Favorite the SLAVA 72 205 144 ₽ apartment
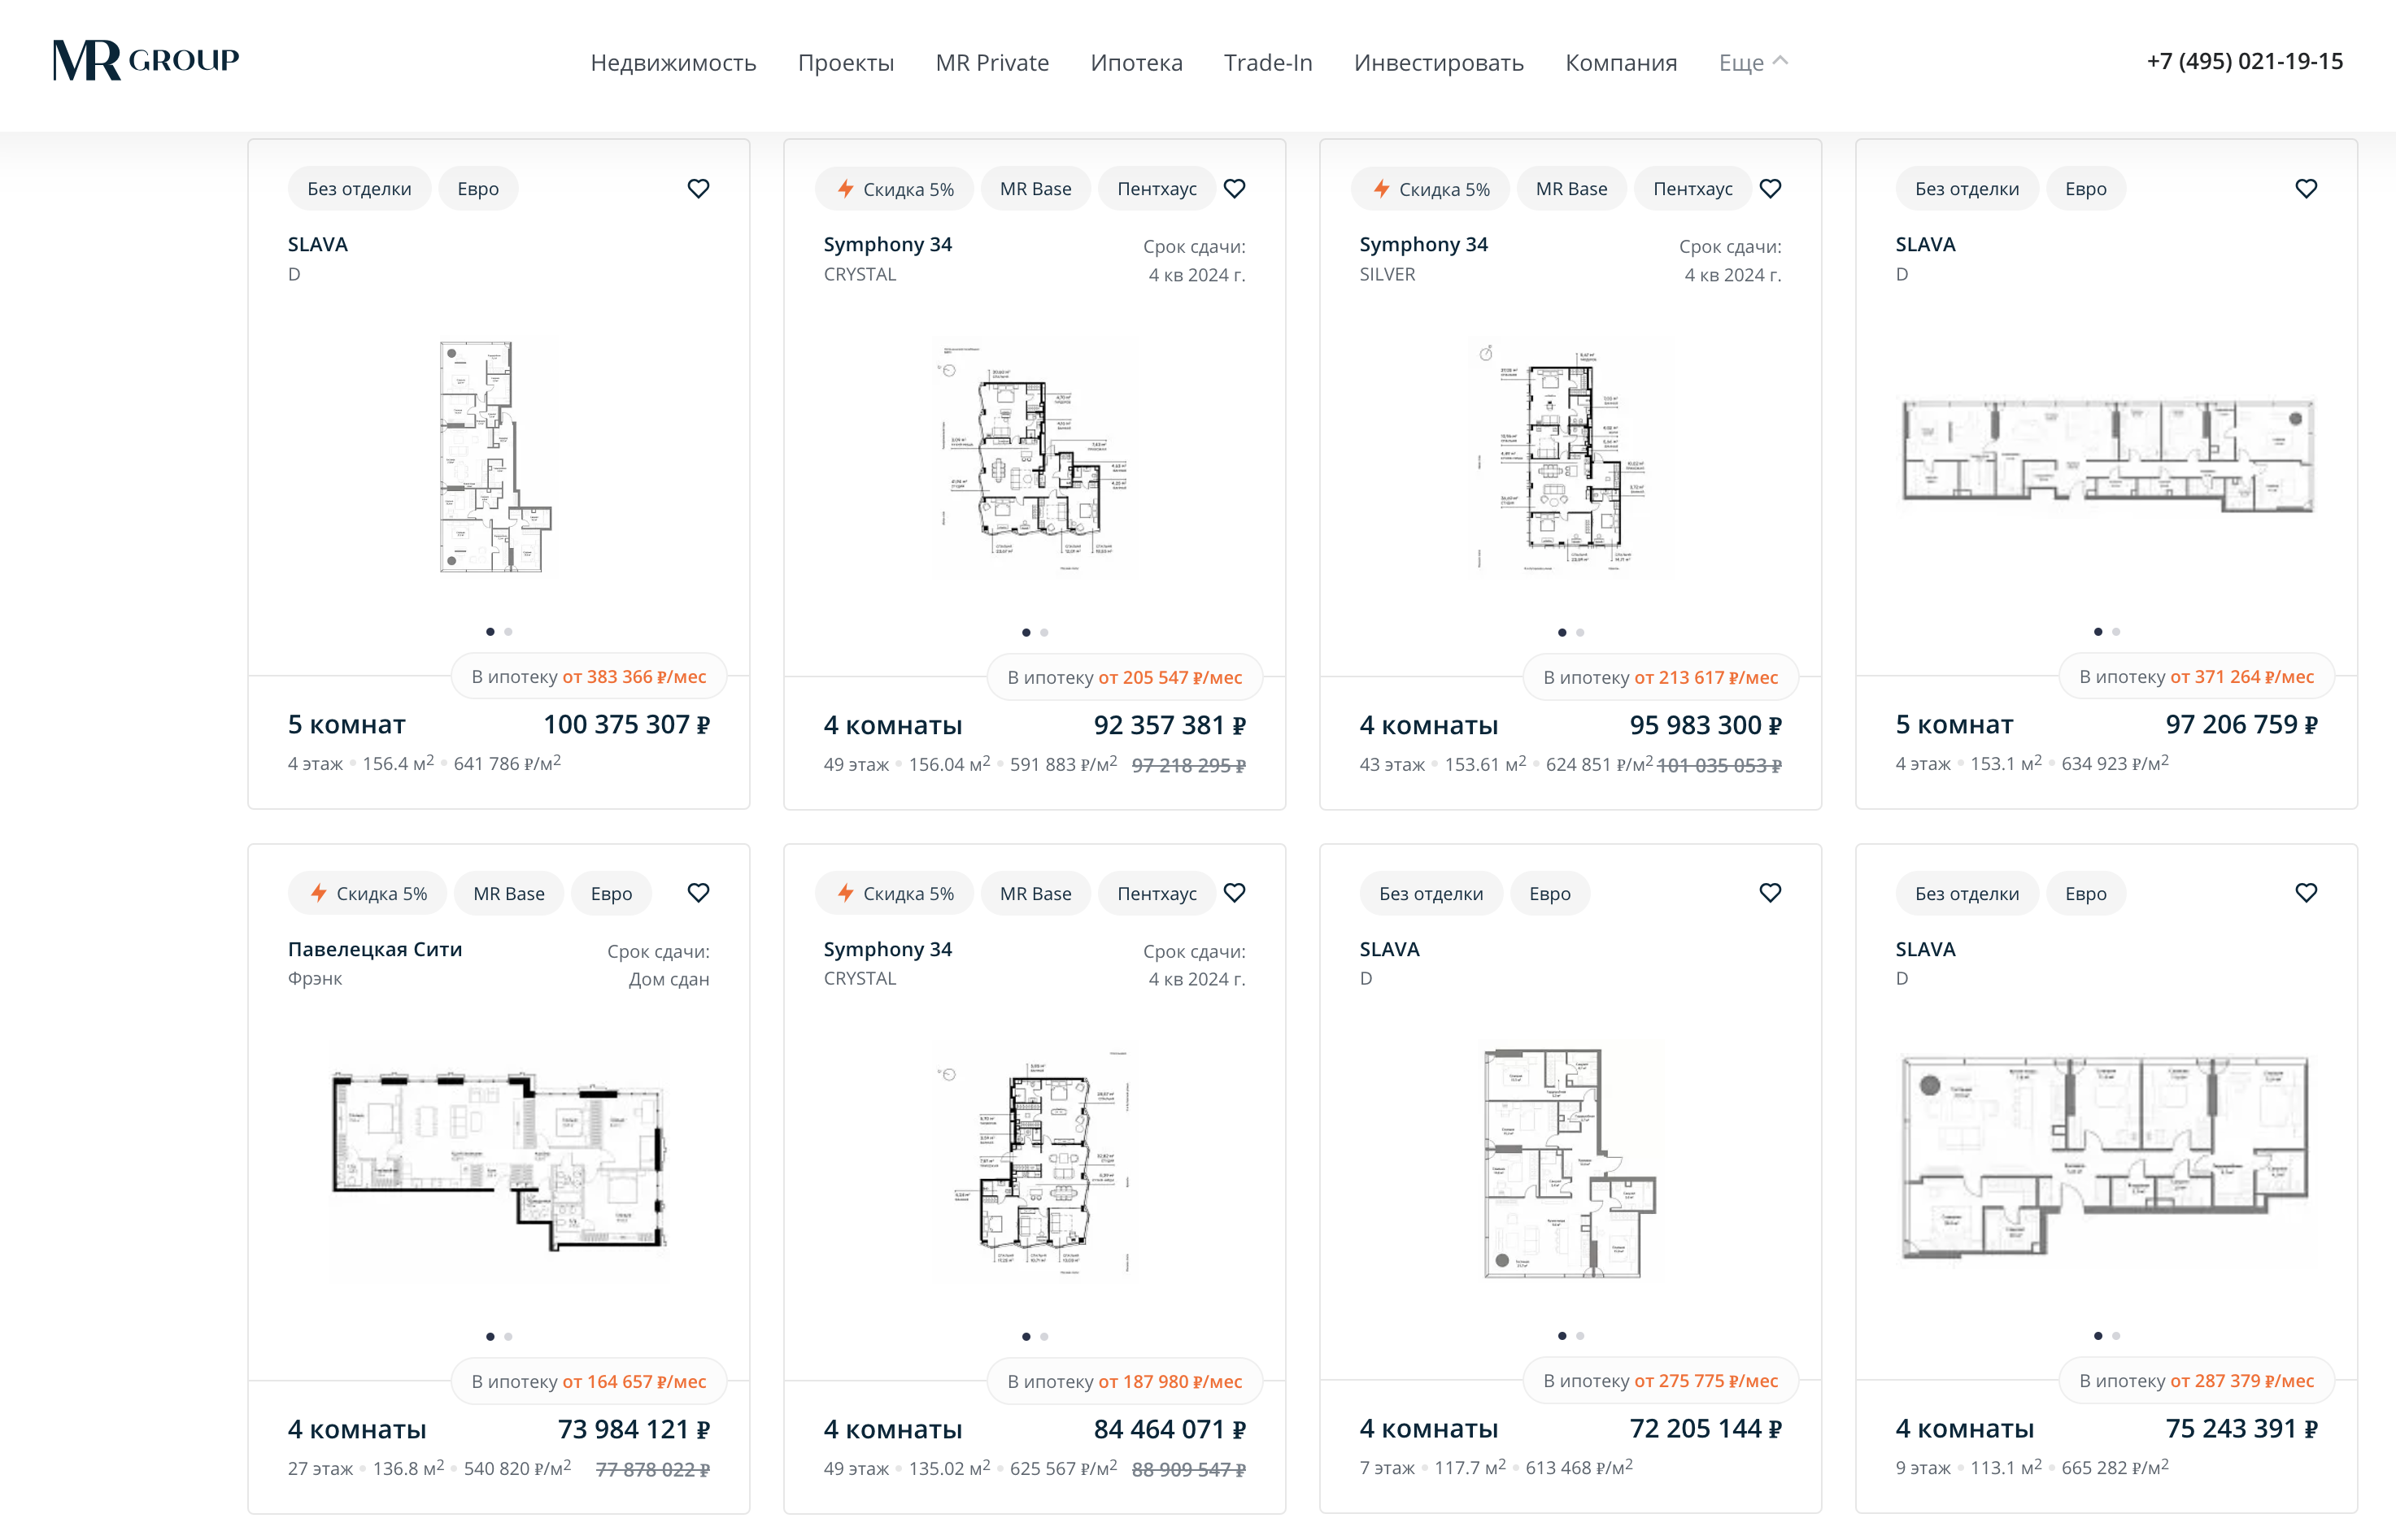Viewport: 2396px width, 1540px height. click(1771, 892)
